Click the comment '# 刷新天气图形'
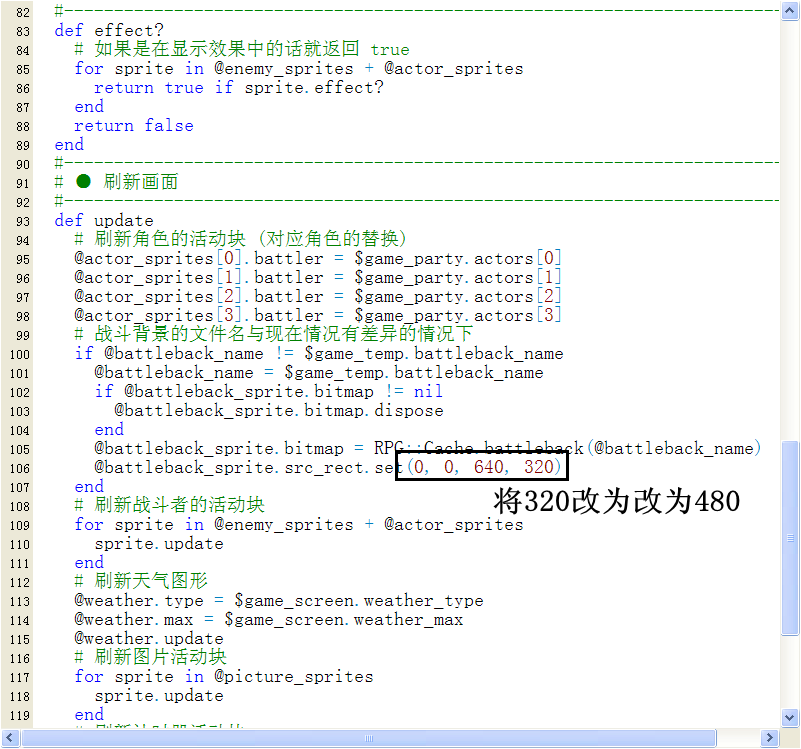The image size is (801, 749). point(141,581)
